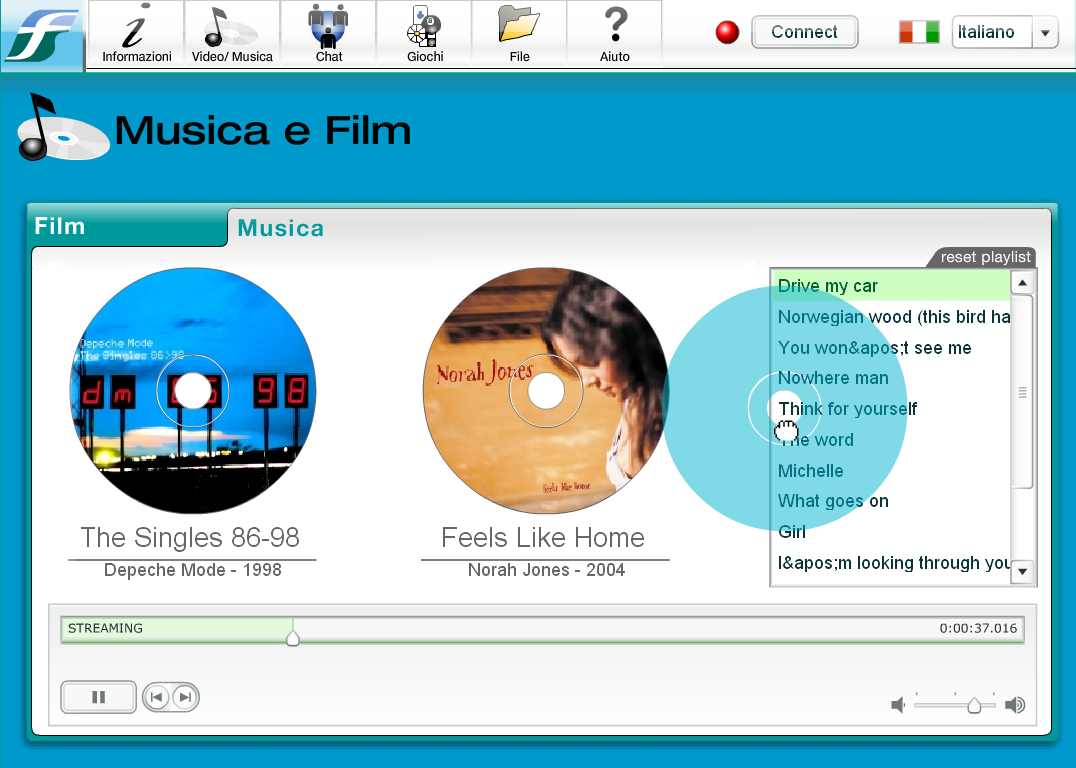Click the volume slider knob
1076x768 pixels.
click(x=974, y=705)
